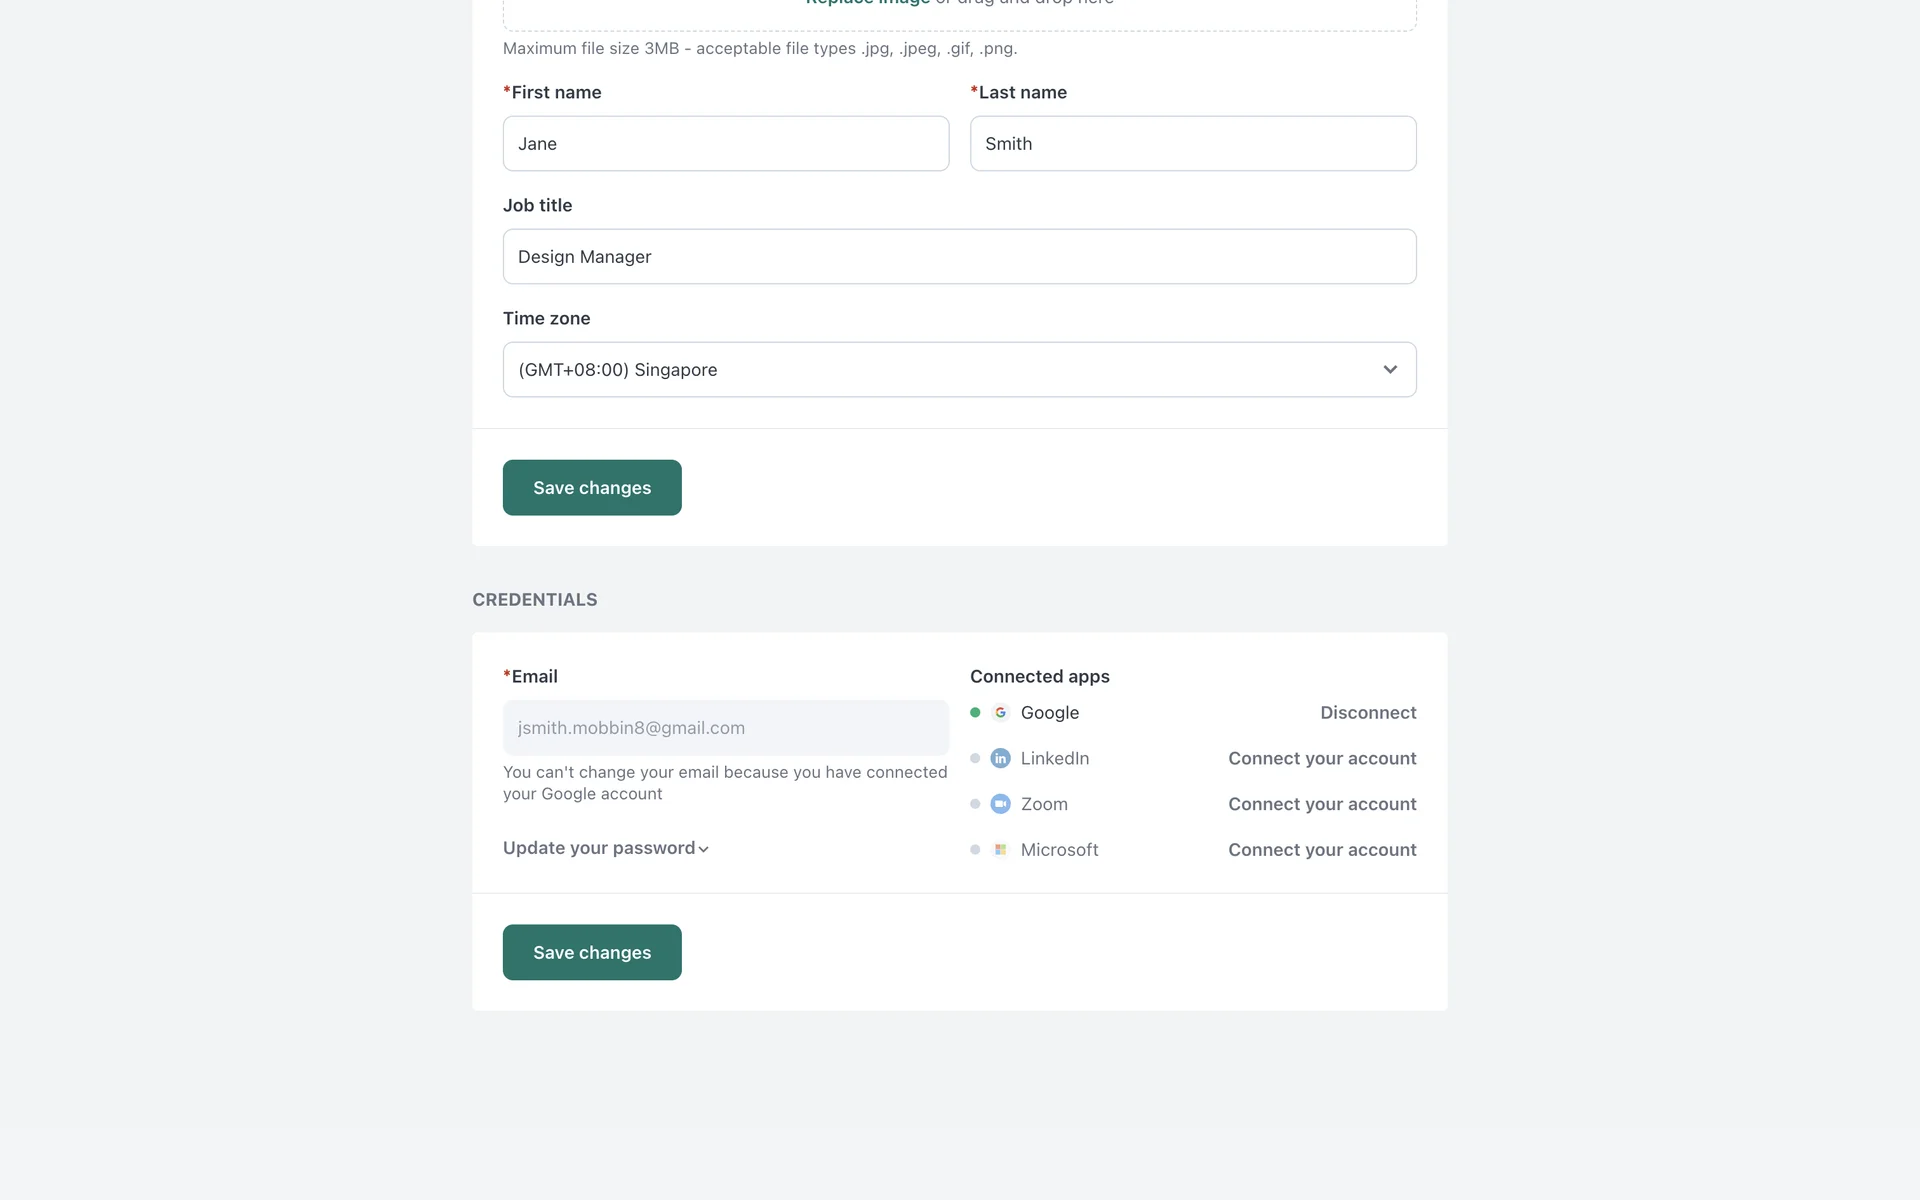Click the LinkedIn app icon
This screenshot has width=1920, height=1200.
[x=1000, y=758]
